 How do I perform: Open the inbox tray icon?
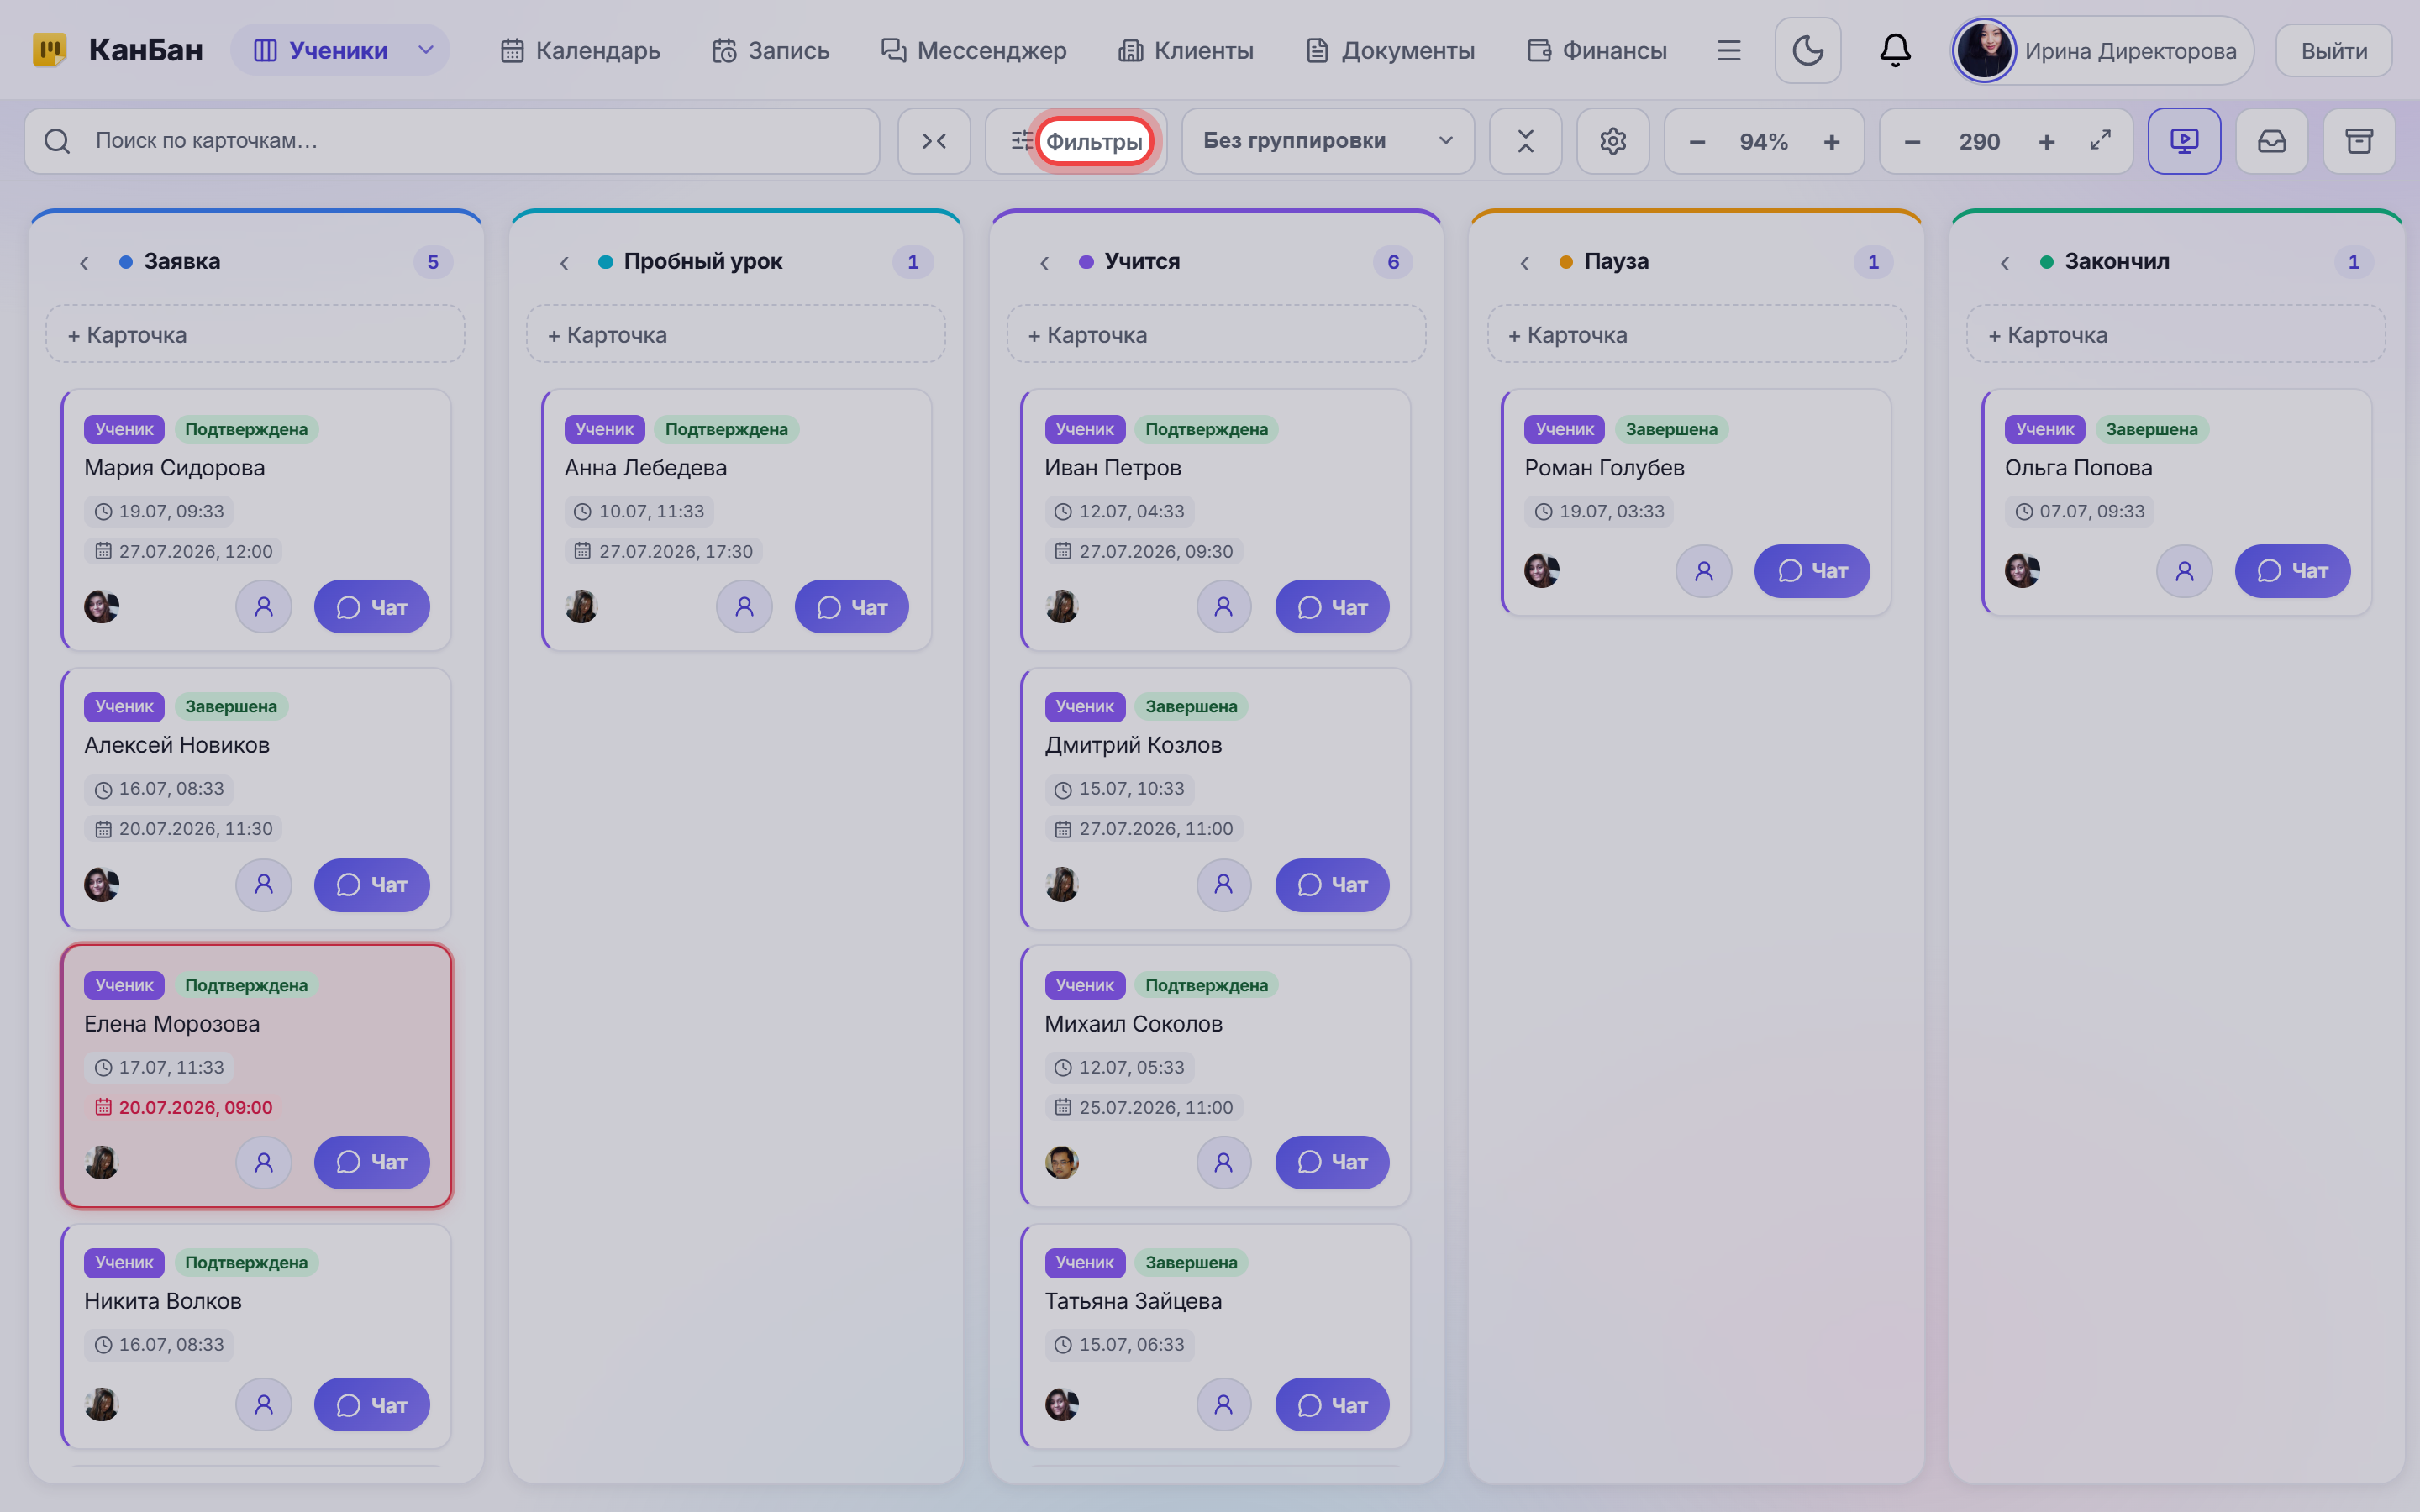pos(2271,141)
